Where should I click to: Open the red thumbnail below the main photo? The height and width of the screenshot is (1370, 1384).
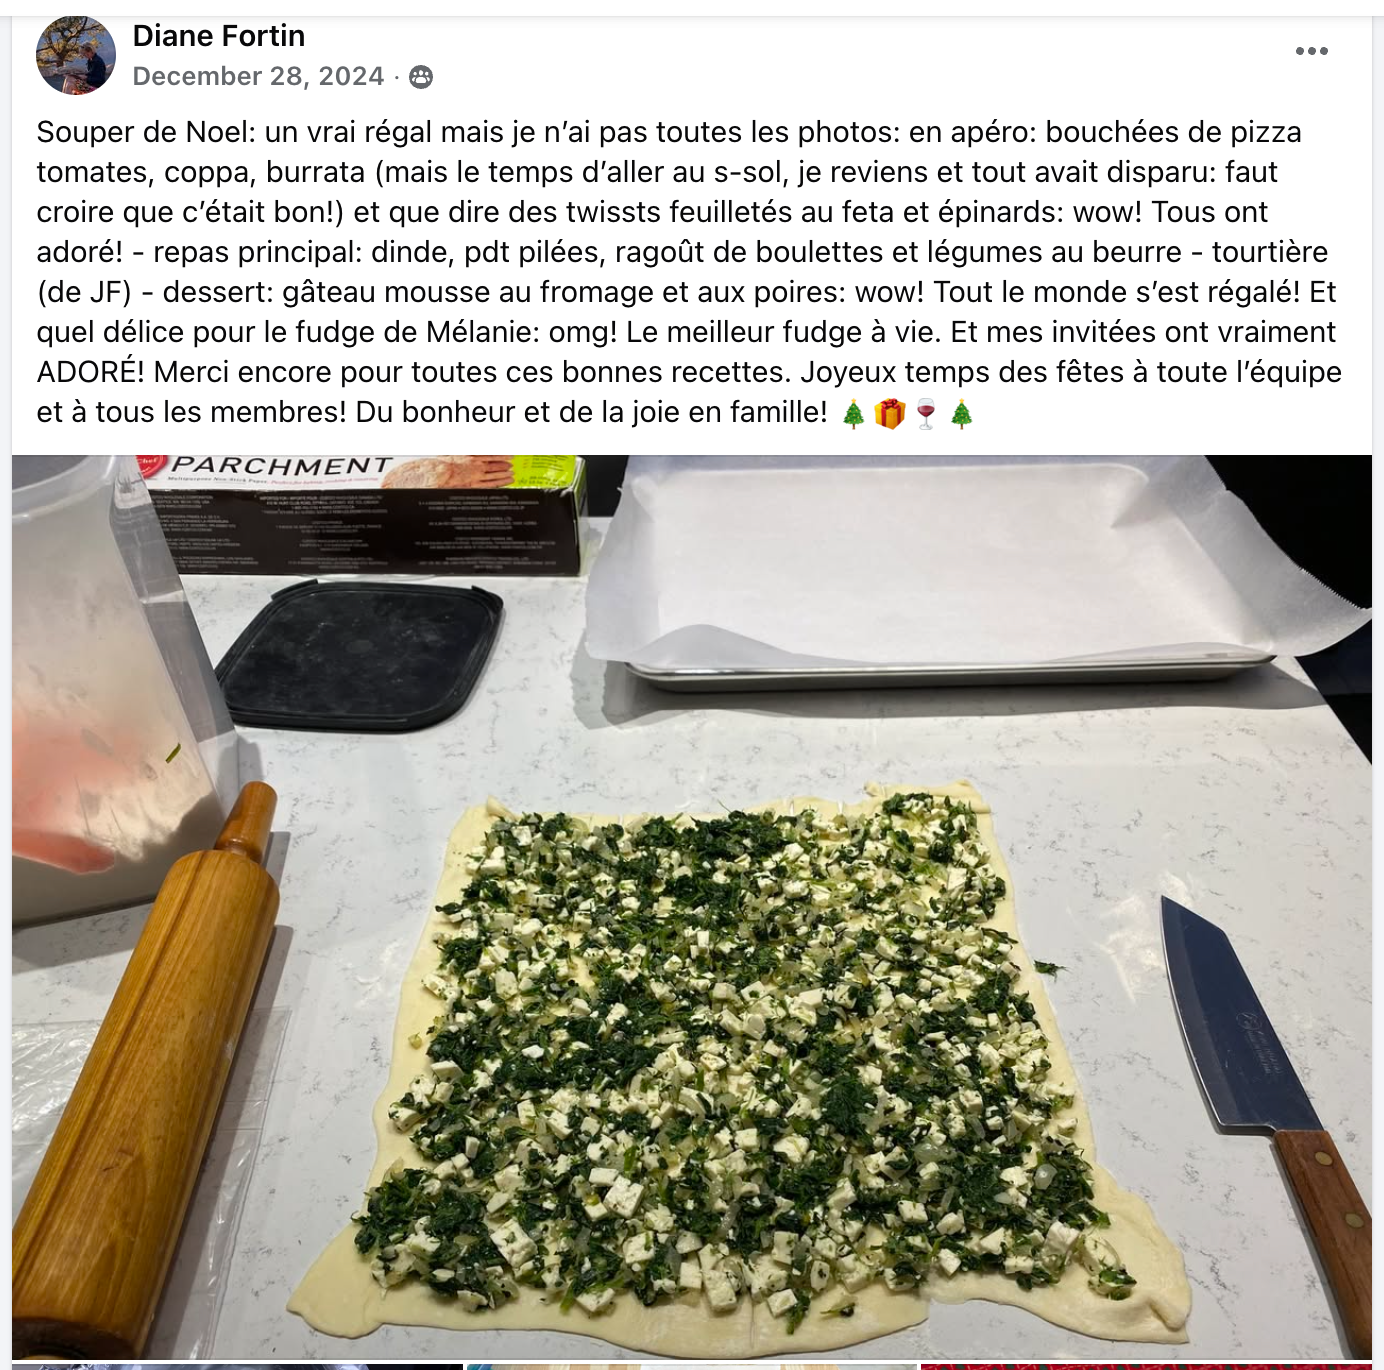[1146, 1366]
